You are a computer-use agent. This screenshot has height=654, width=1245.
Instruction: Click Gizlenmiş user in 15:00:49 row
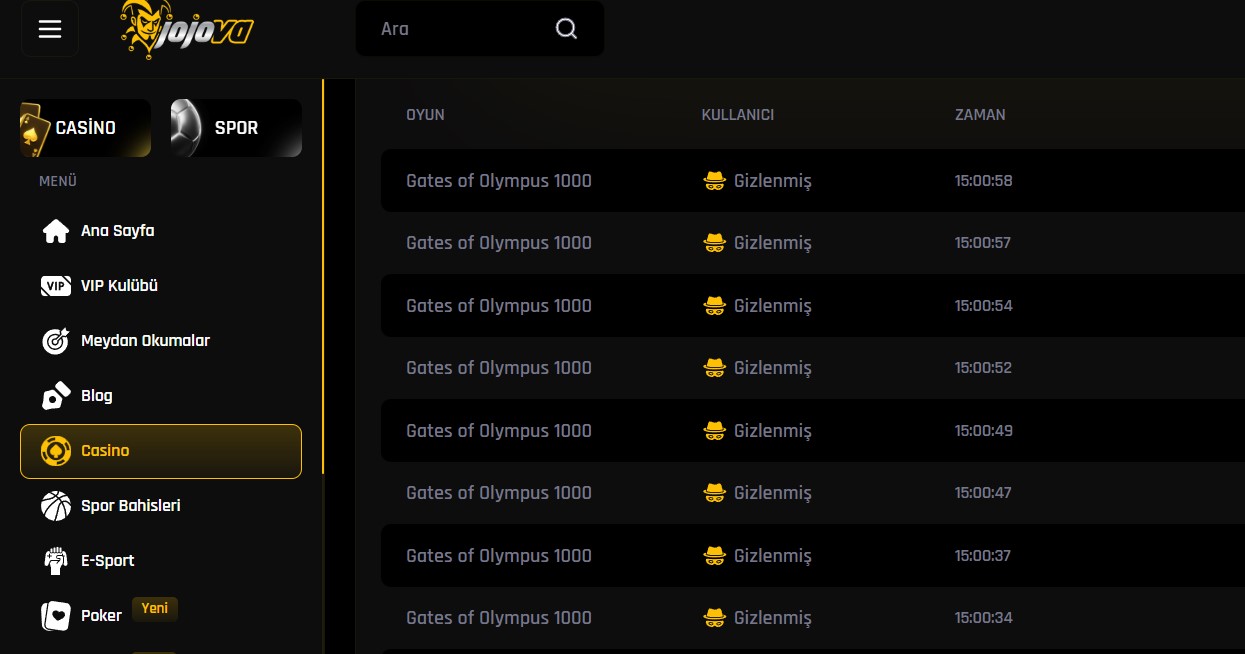pyautogui.click(x=771, y=431)
